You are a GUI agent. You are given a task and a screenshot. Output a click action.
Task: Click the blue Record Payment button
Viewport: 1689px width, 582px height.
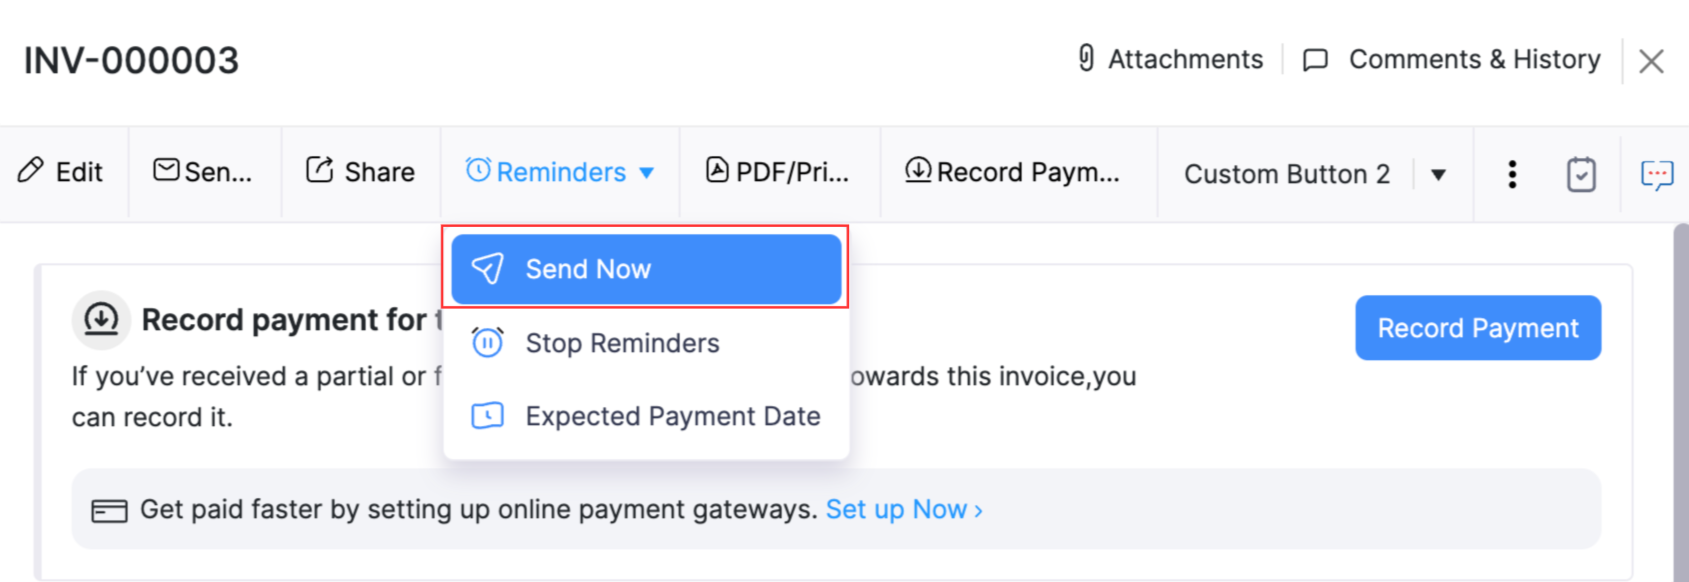point(1477,327)
